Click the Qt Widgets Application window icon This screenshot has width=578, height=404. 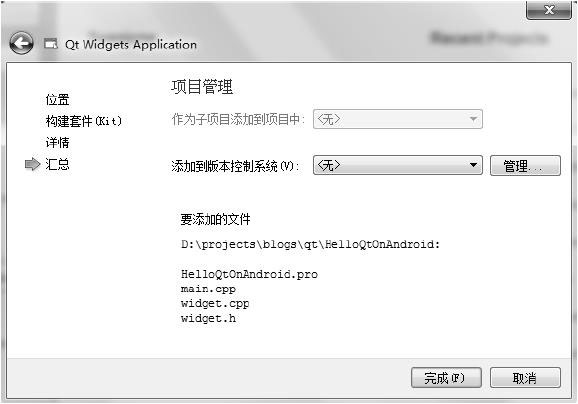(x=51, y=44)
